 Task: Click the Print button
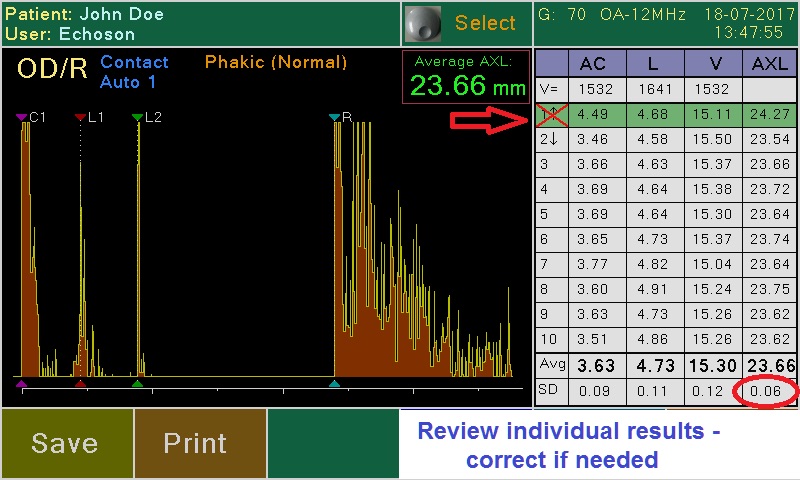pos(200,443)
